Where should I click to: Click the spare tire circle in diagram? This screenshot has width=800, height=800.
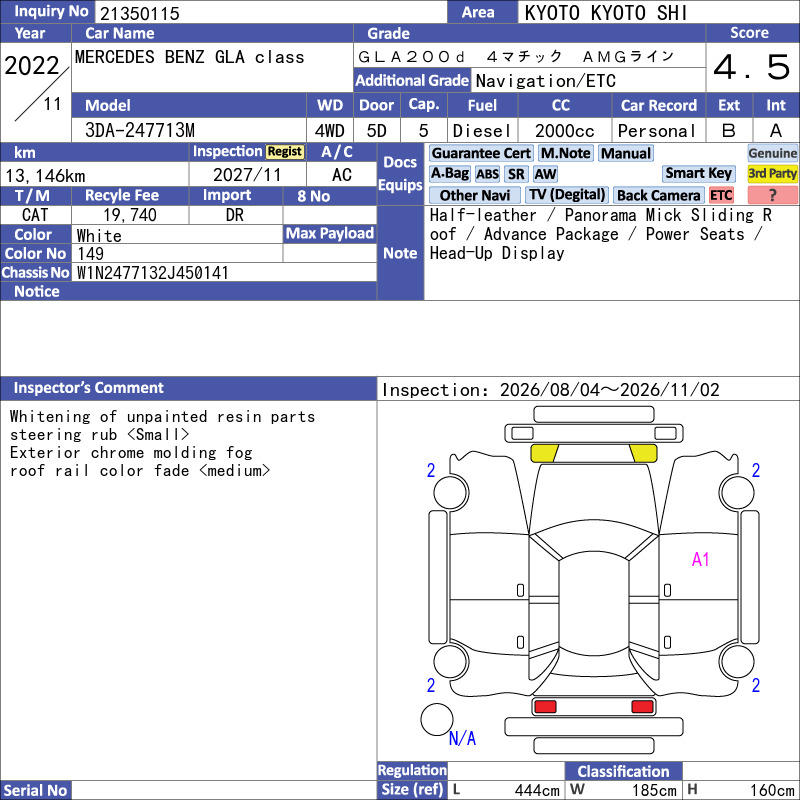[x=437, y=719]
